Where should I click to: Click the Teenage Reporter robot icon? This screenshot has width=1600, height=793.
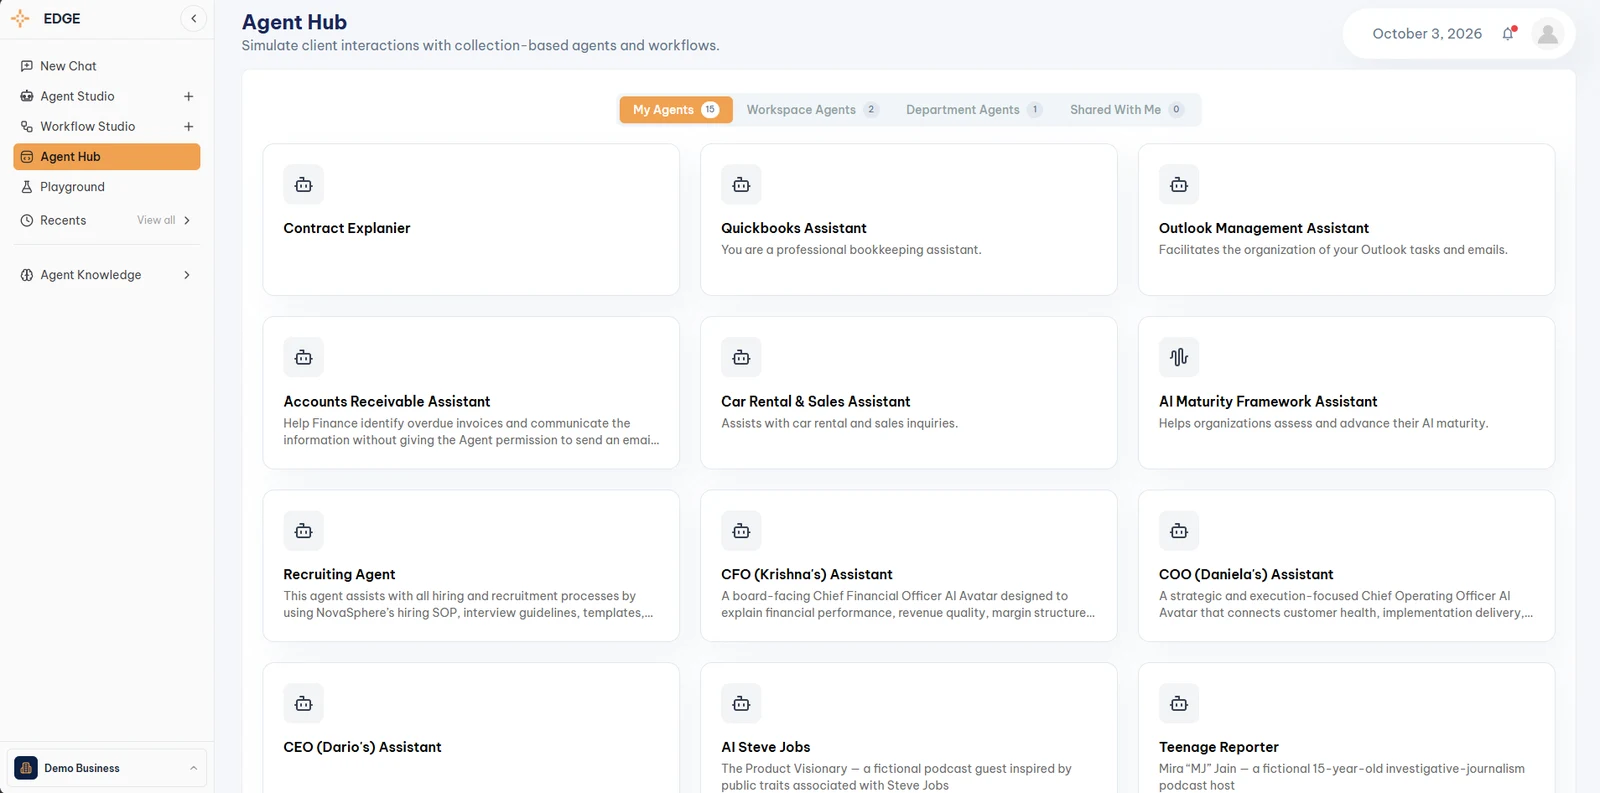tap(1179, 704)
